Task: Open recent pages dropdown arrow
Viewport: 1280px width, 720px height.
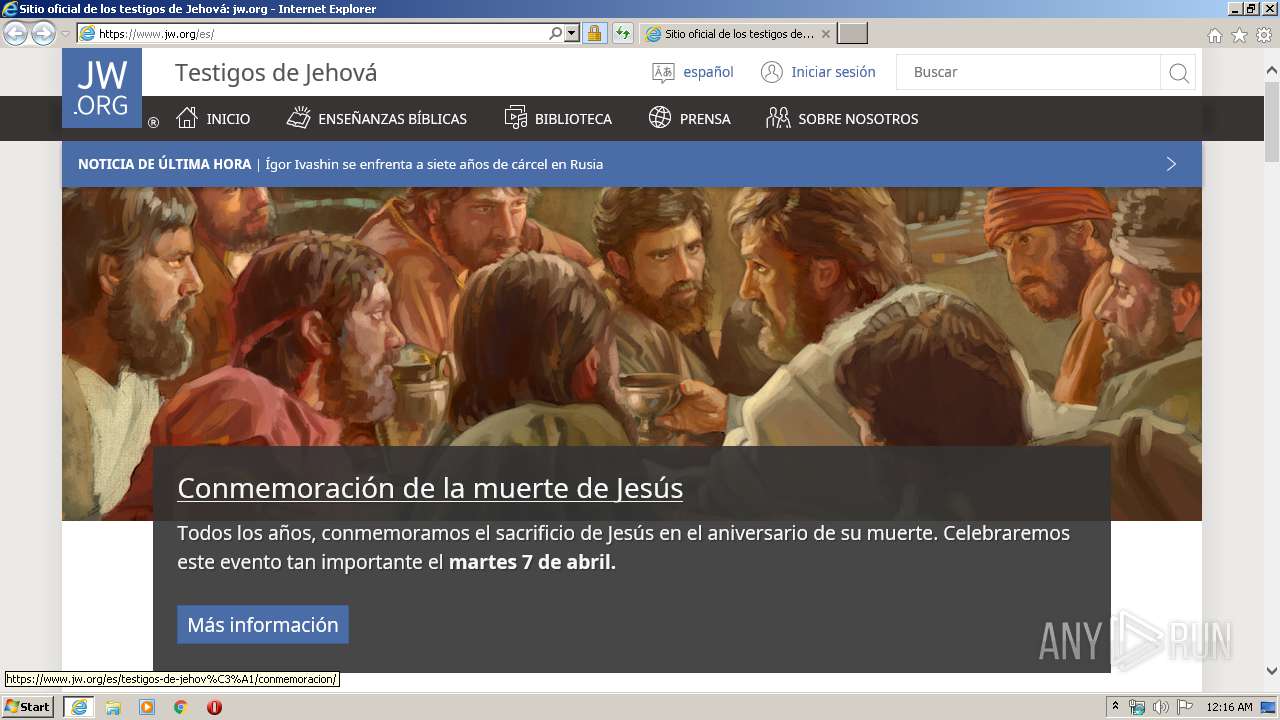Action: tap(65, 33)
